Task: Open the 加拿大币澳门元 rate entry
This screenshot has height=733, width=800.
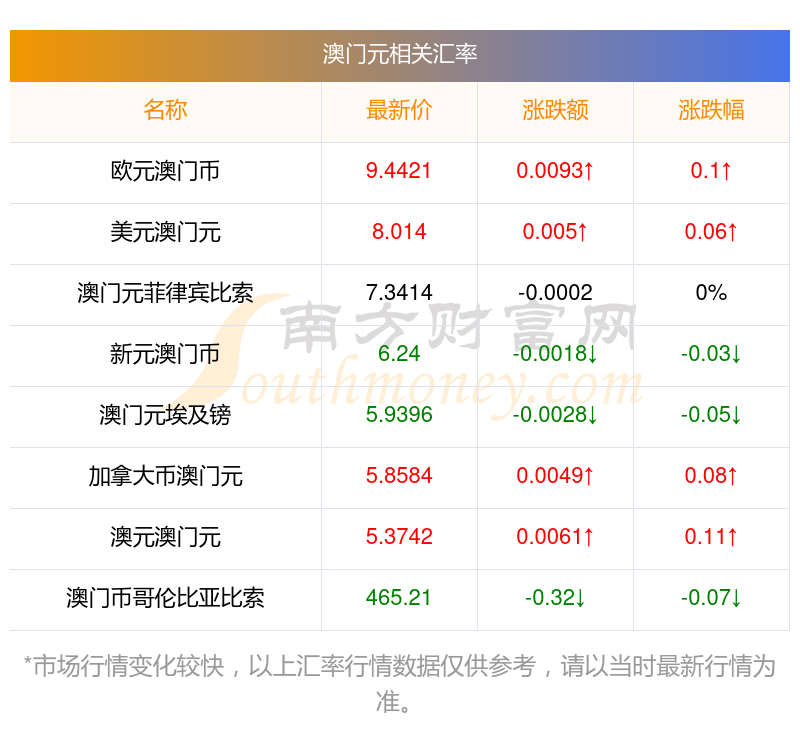Action: [x=165, y=476]
